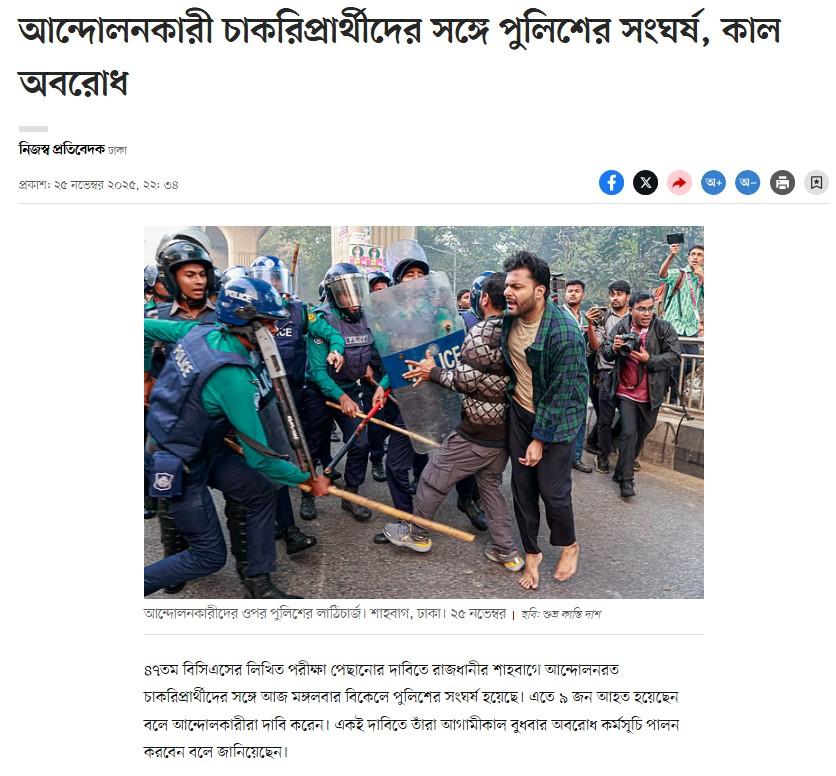Click the publication date text

(99, 185)
